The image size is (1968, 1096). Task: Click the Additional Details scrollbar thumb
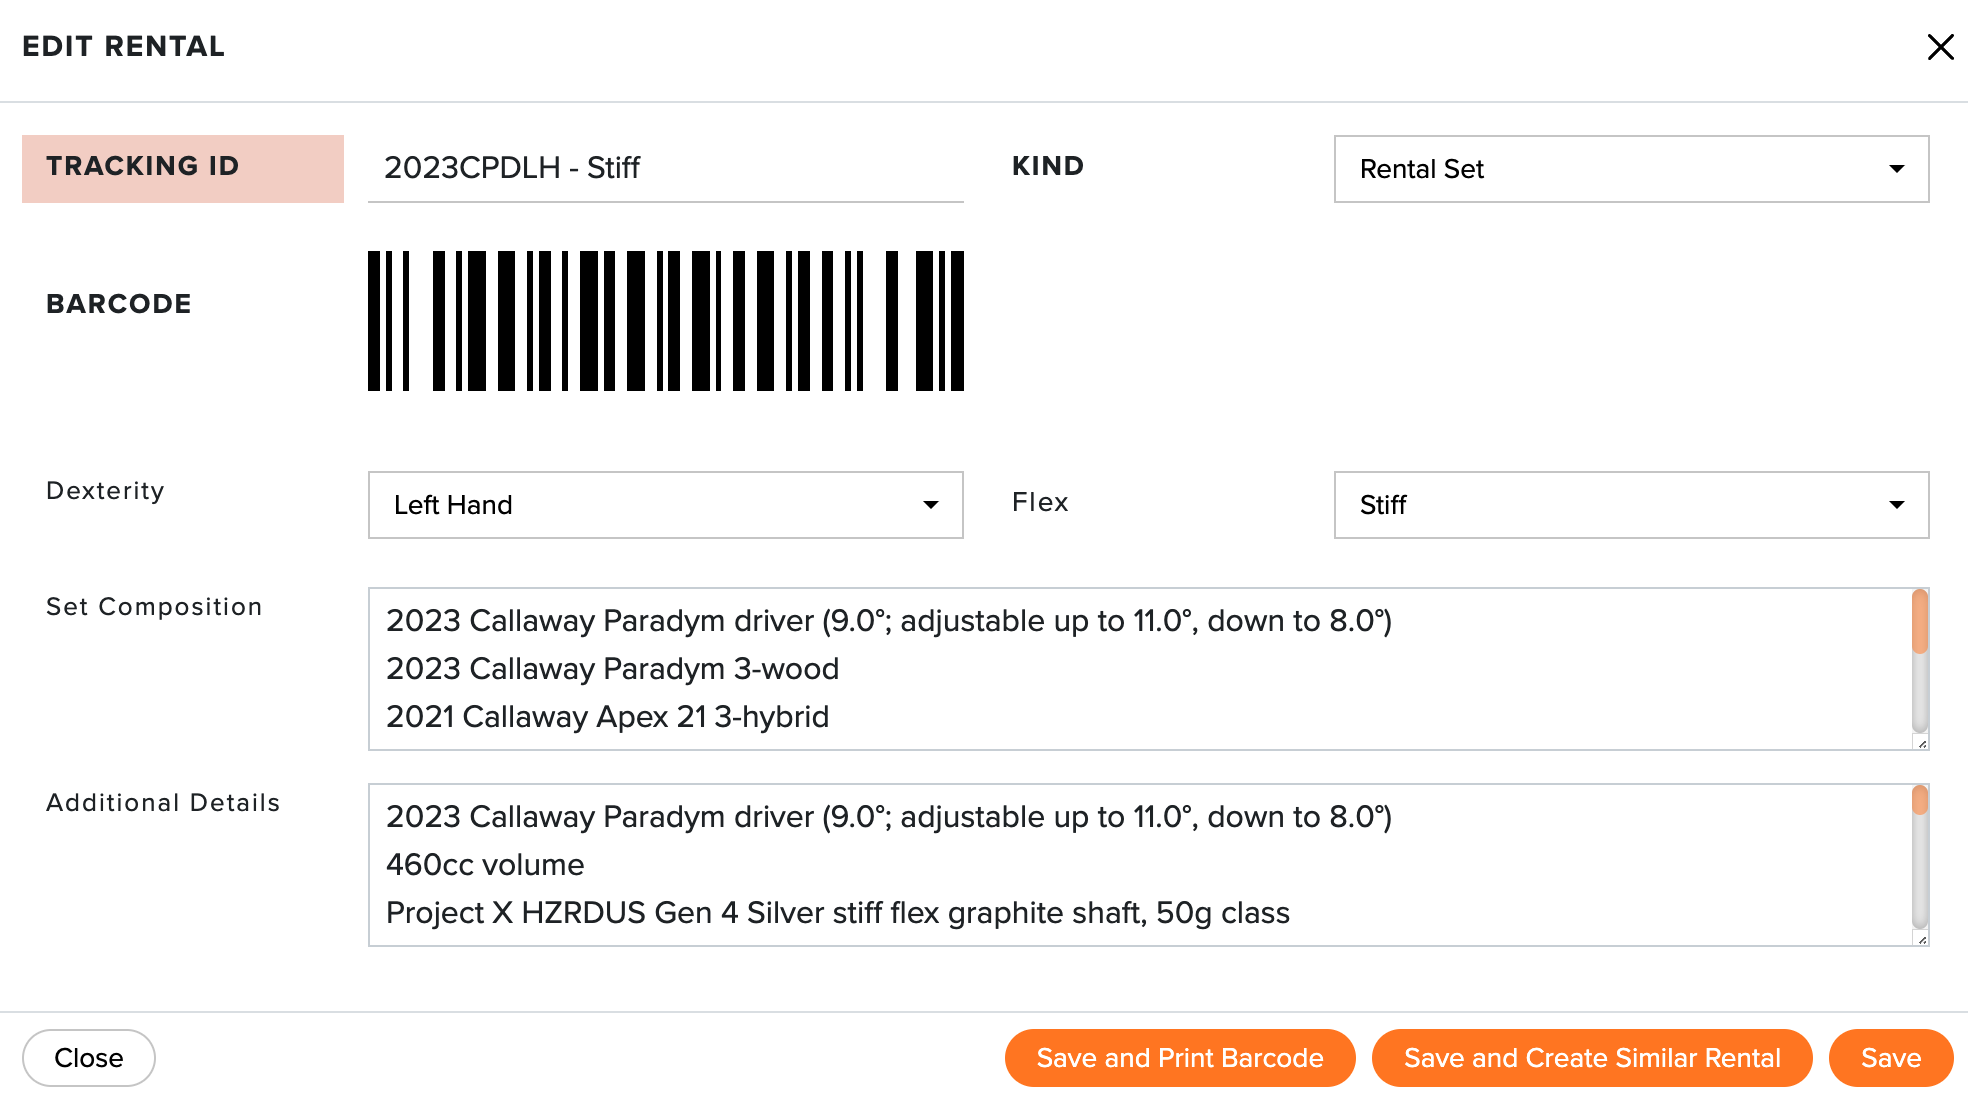1919,800
